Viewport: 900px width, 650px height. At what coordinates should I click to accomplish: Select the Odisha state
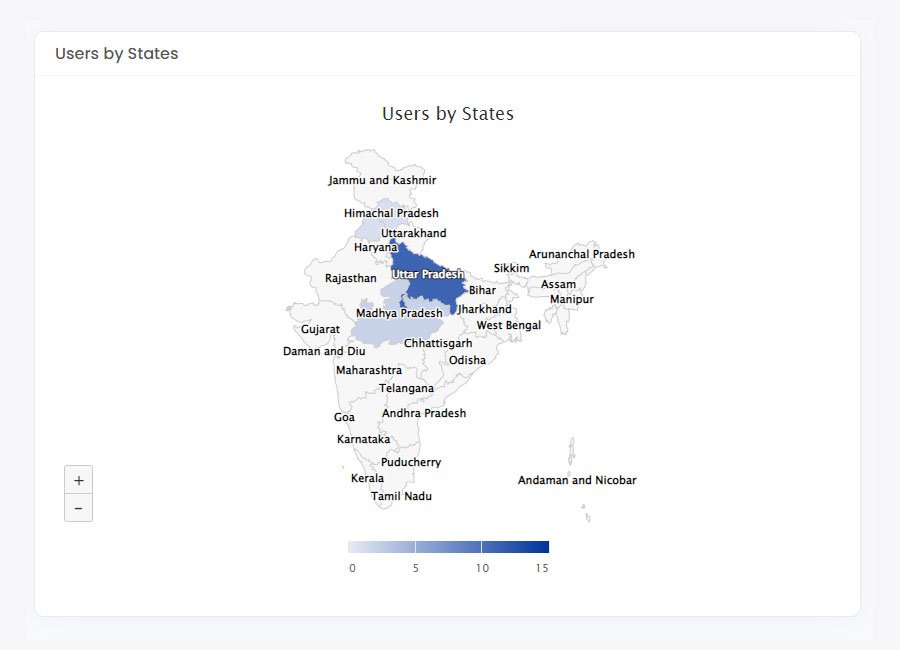[x=467, y=360]
